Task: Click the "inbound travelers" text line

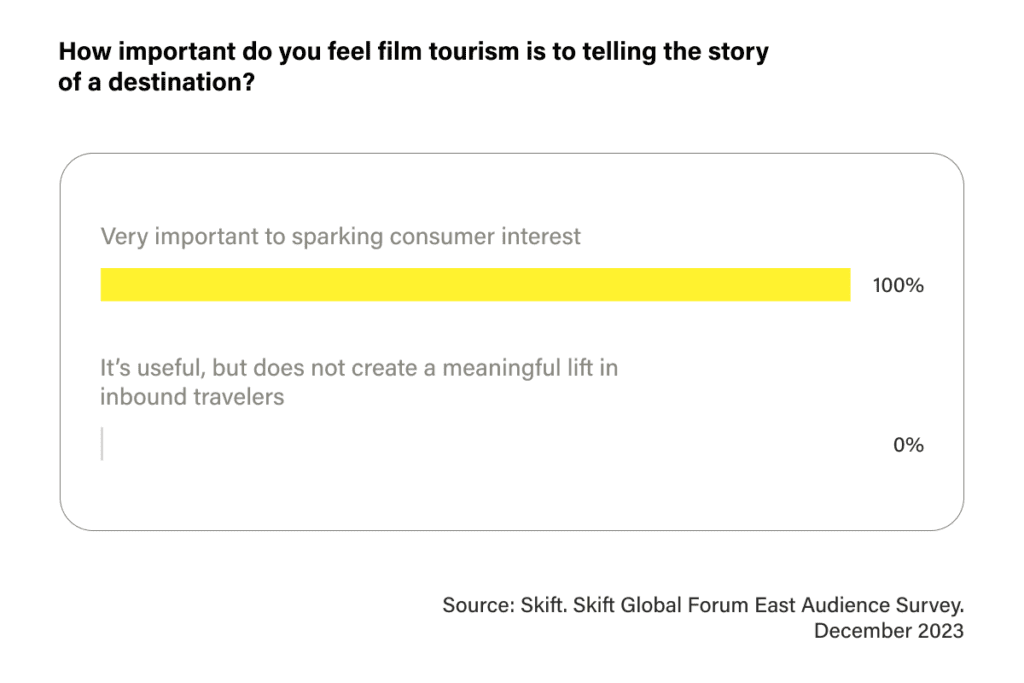Action: (192, 397)
